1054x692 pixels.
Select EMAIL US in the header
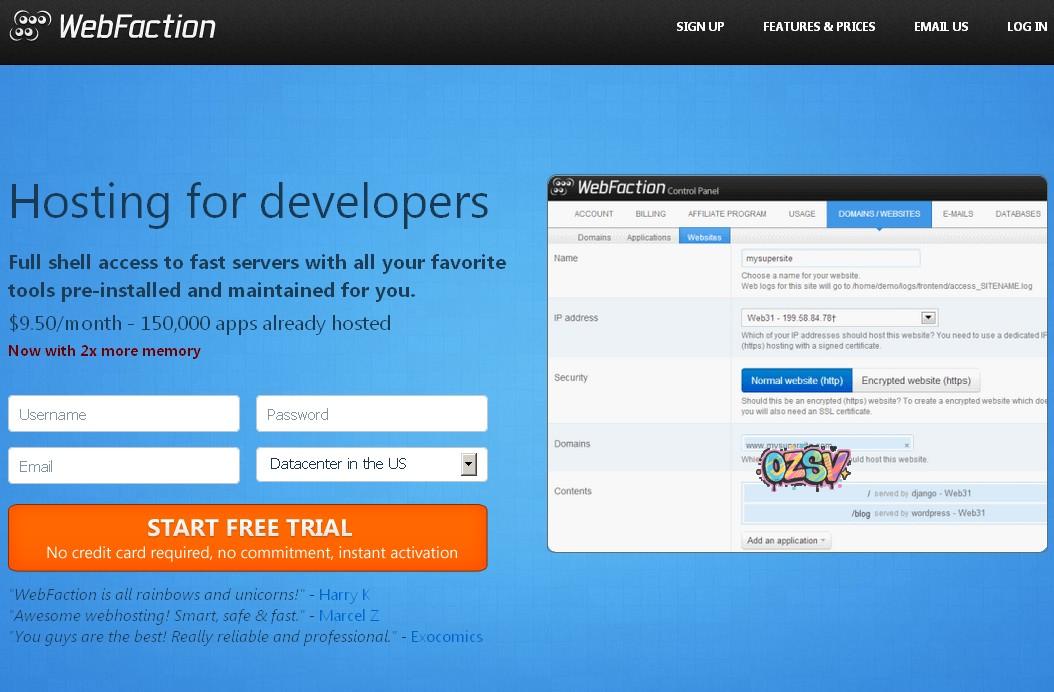coord(940,27)
